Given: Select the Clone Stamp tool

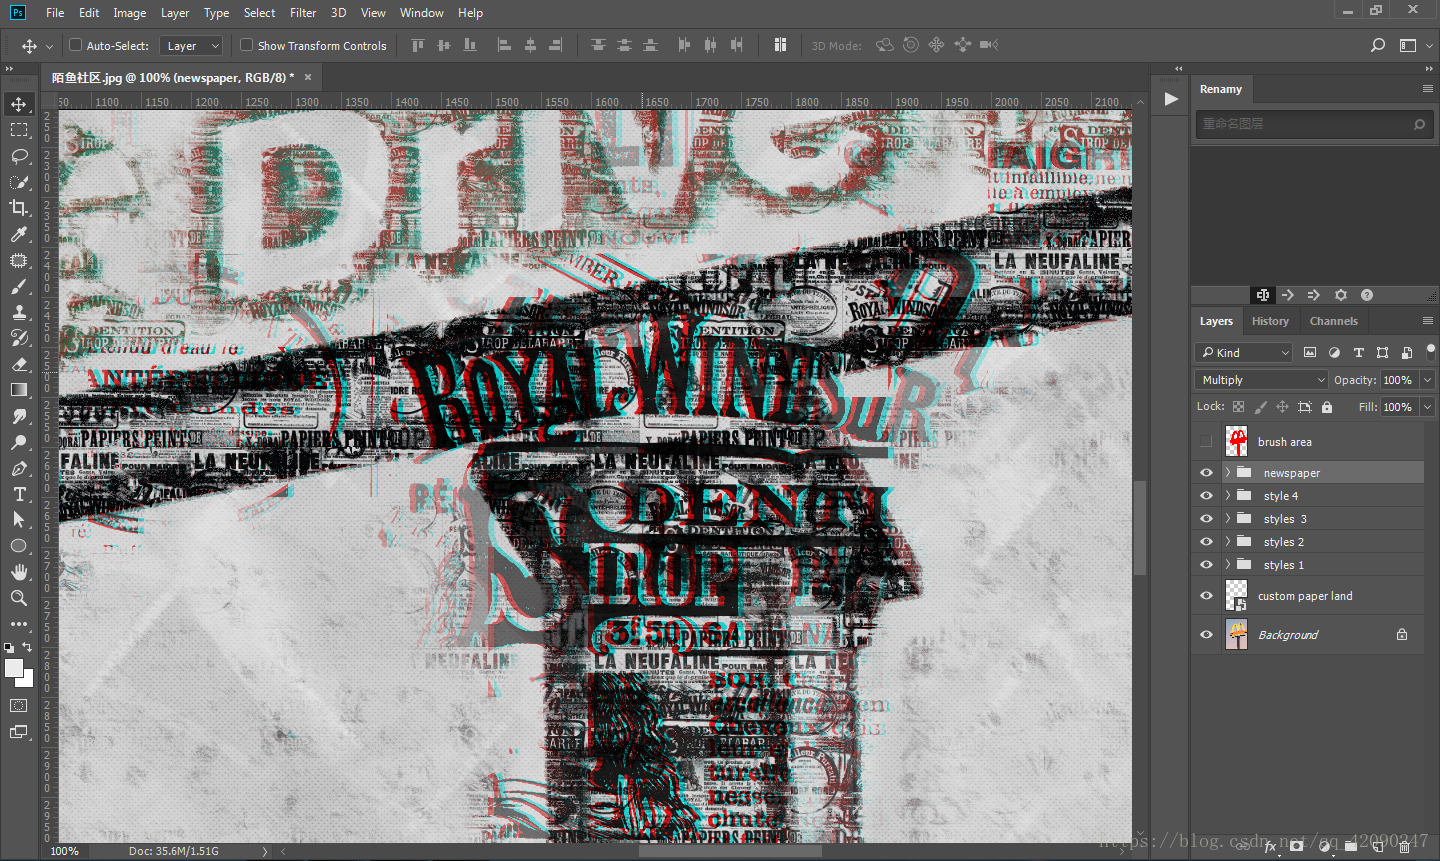Looking at the screenshot, I should click(19, 312).
